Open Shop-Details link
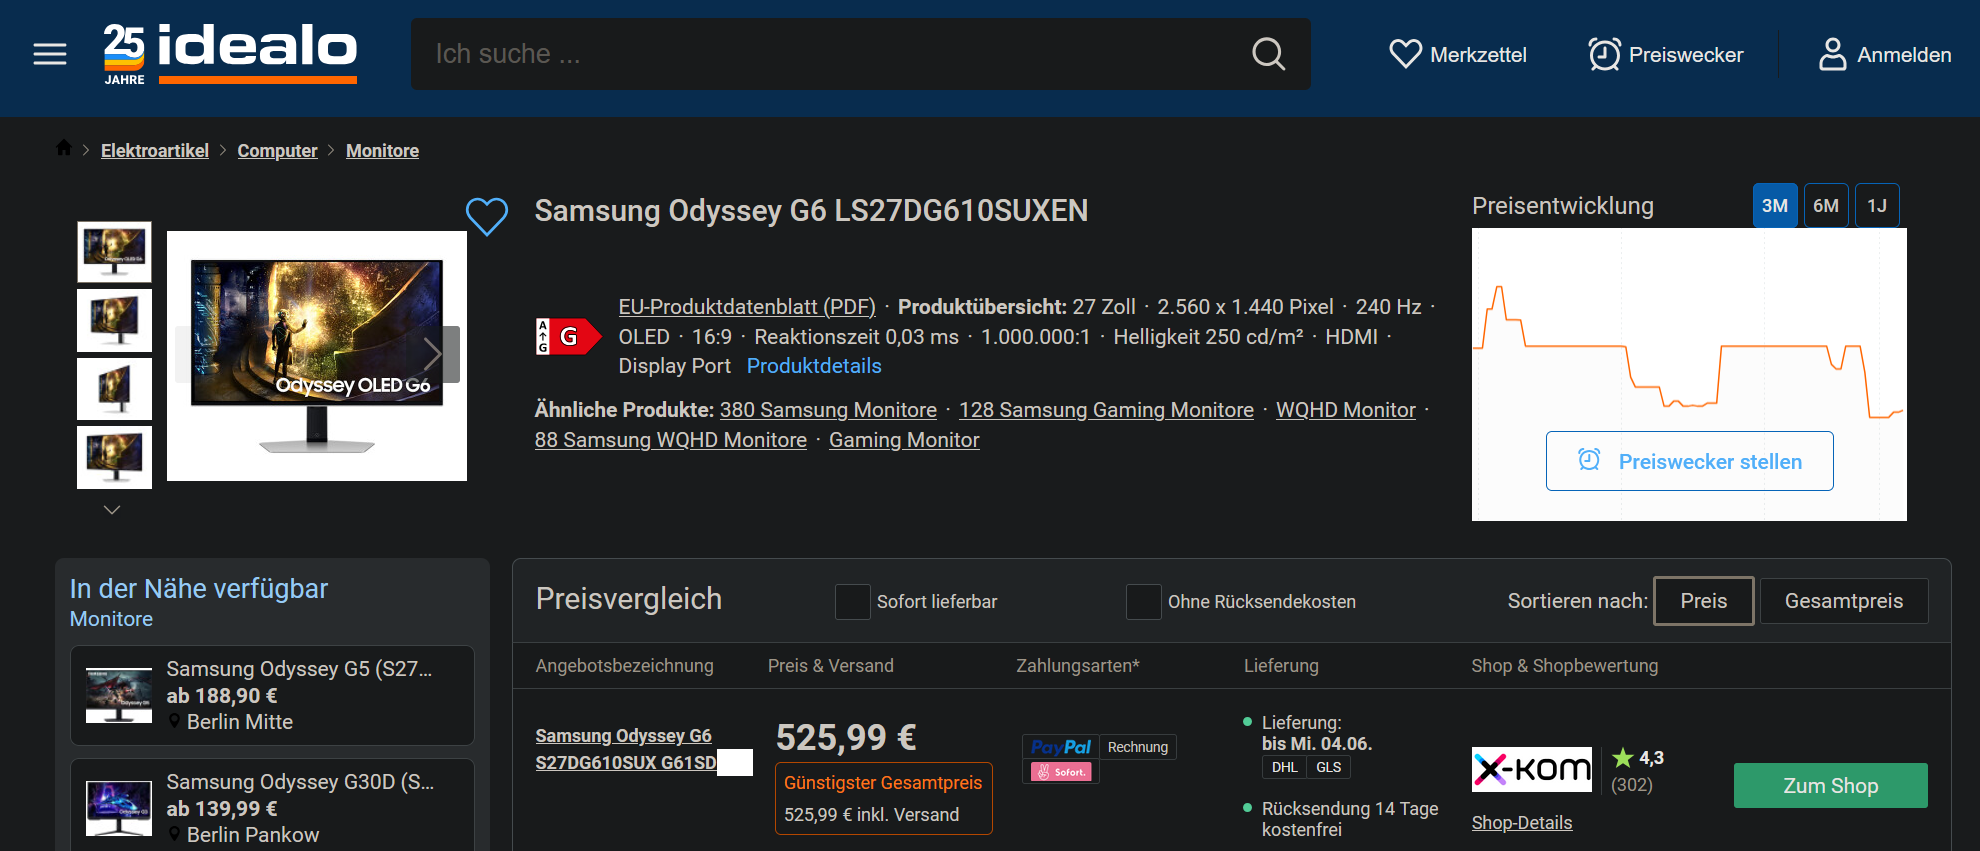The height and width of the screenshot is (851, 1980). coord(1522,823)
